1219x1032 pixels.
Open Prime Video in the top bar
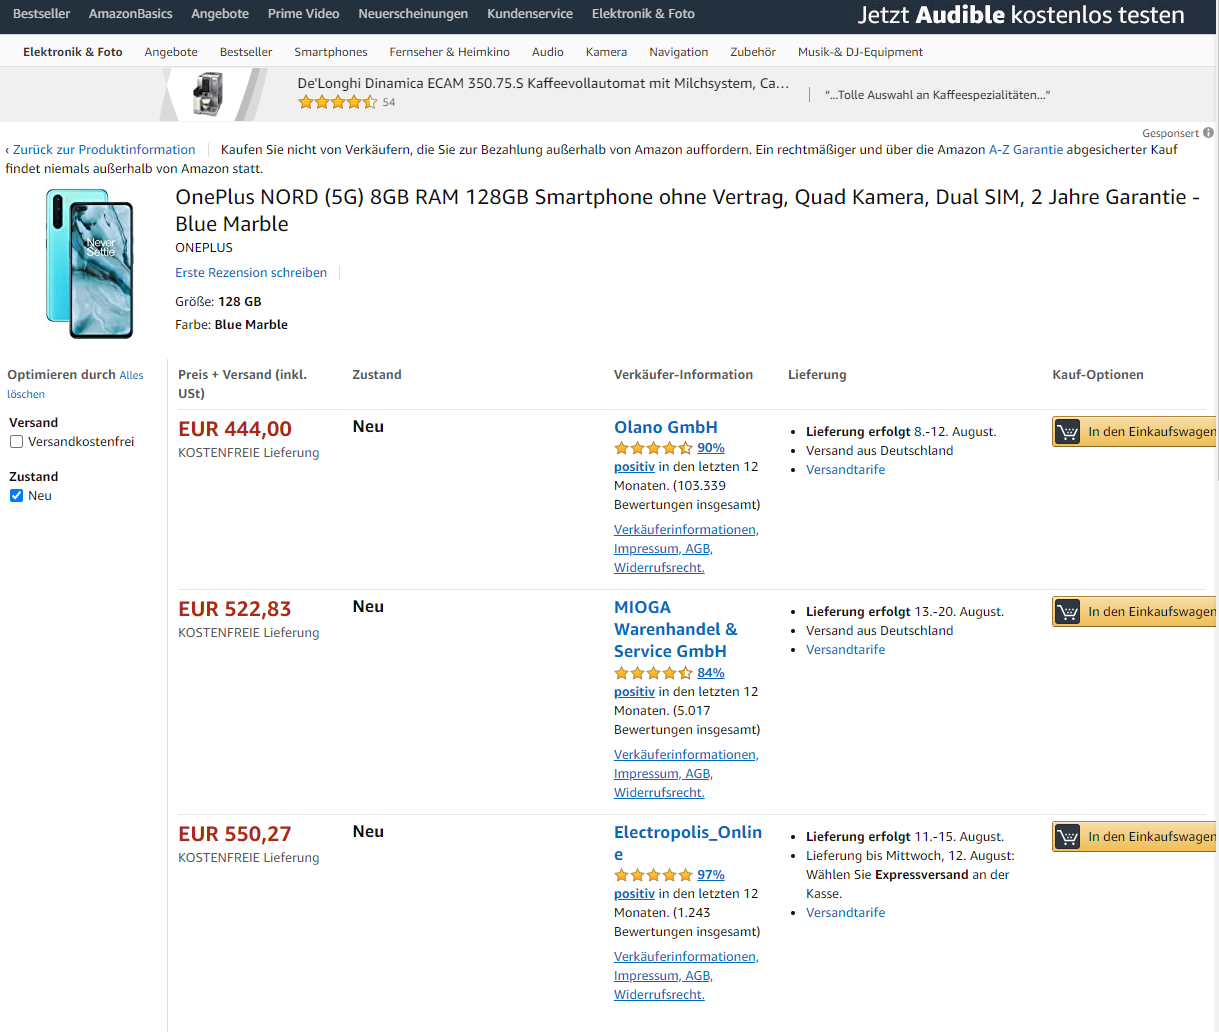click(x=303, y=14)
